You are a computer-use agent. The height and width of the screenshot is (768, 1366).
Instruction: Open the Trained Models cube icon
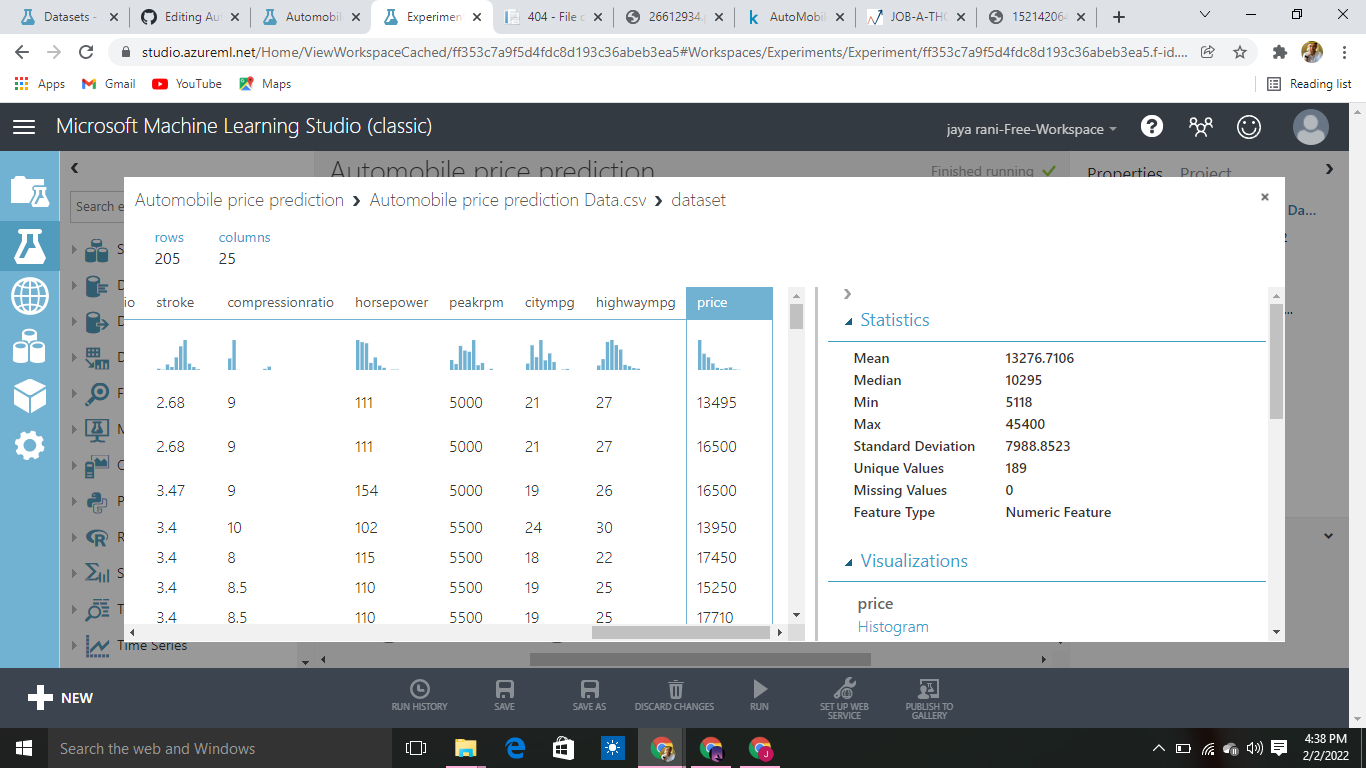pos(29,396)
